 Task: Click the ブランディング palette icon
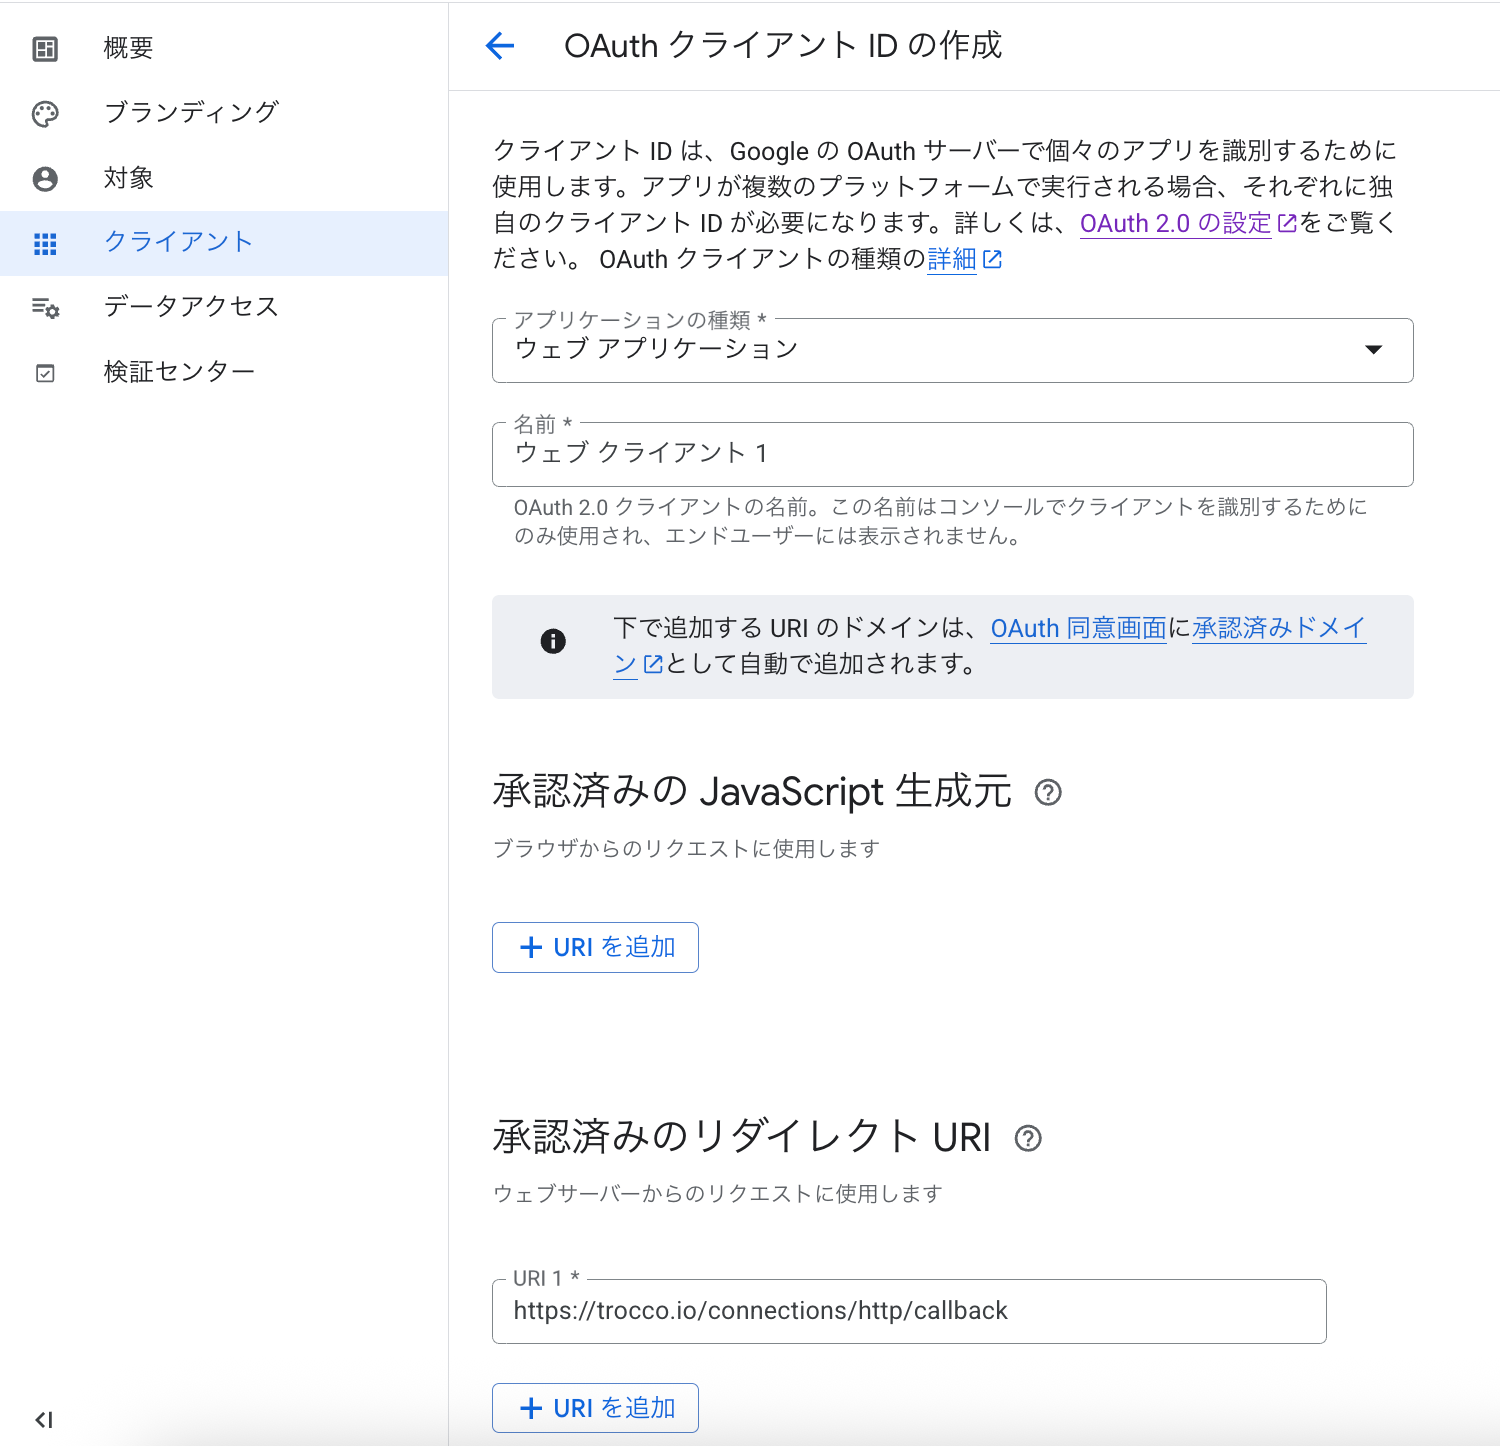click(x=45, y=114)
